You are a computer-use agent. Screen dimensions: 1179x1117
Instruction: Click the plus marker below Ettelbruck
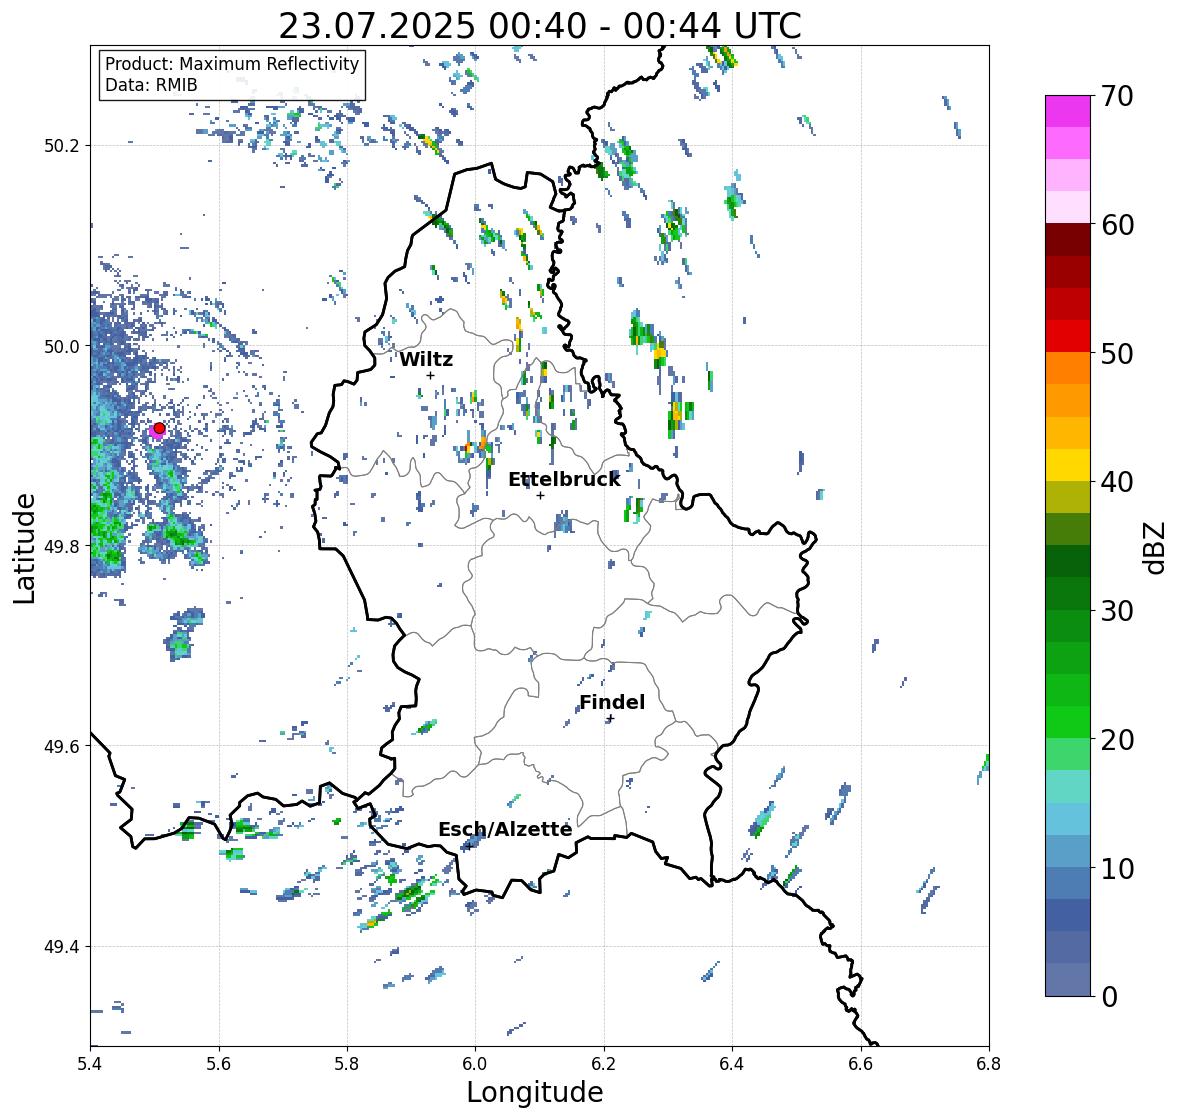pyautogui.click(x=540, y=495)
